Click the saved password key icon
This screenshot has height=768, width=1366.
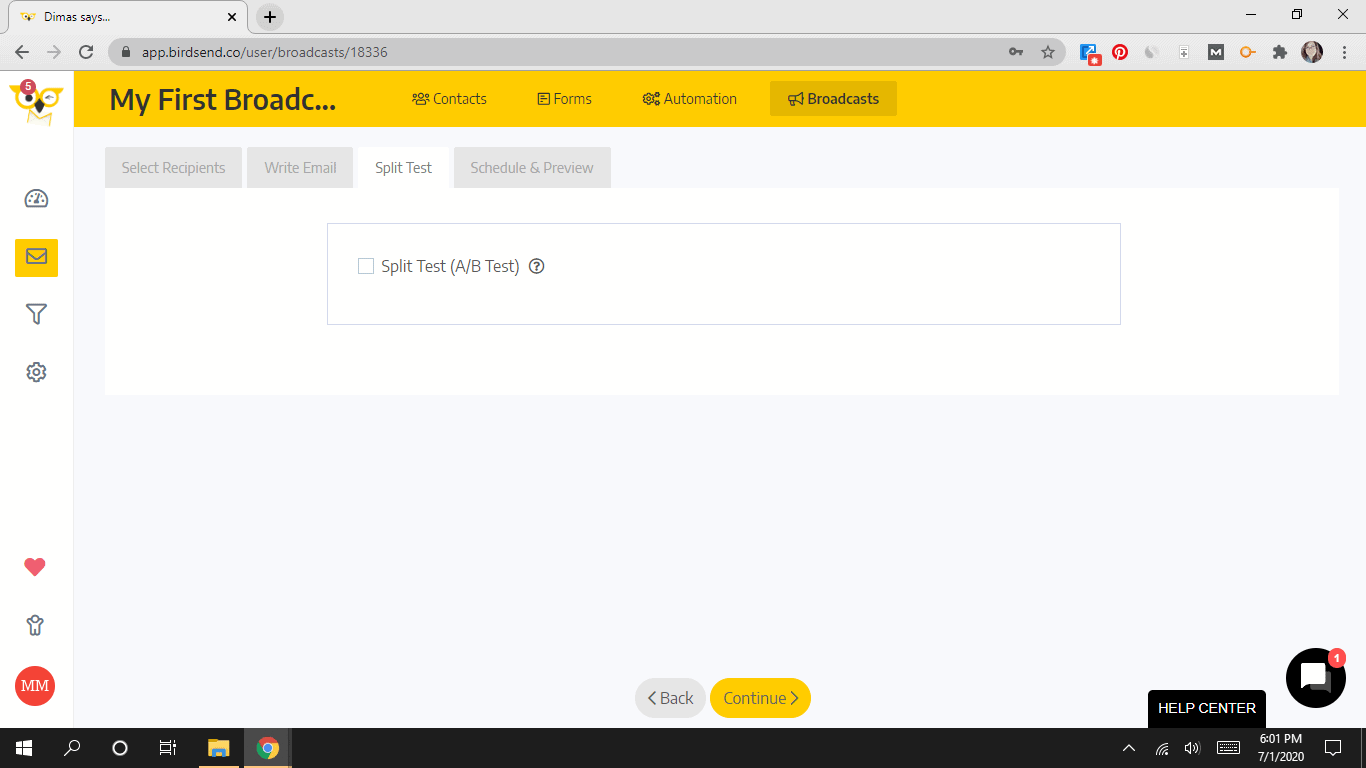(1016, 52)
